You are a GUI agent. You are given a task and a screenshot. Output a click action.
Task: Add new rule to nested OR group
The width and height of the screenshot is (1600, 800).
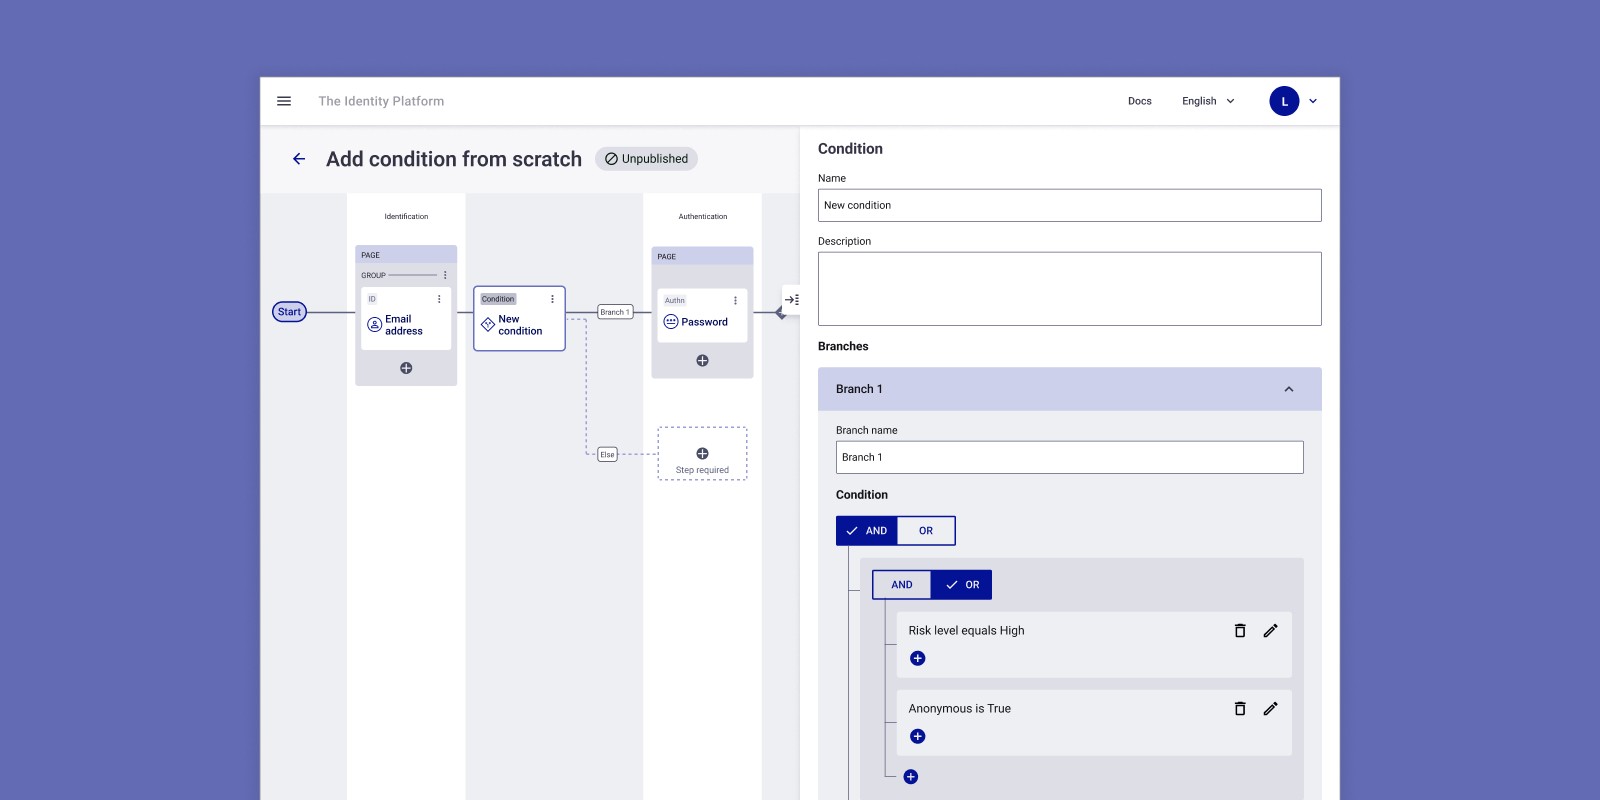(911, 777)
